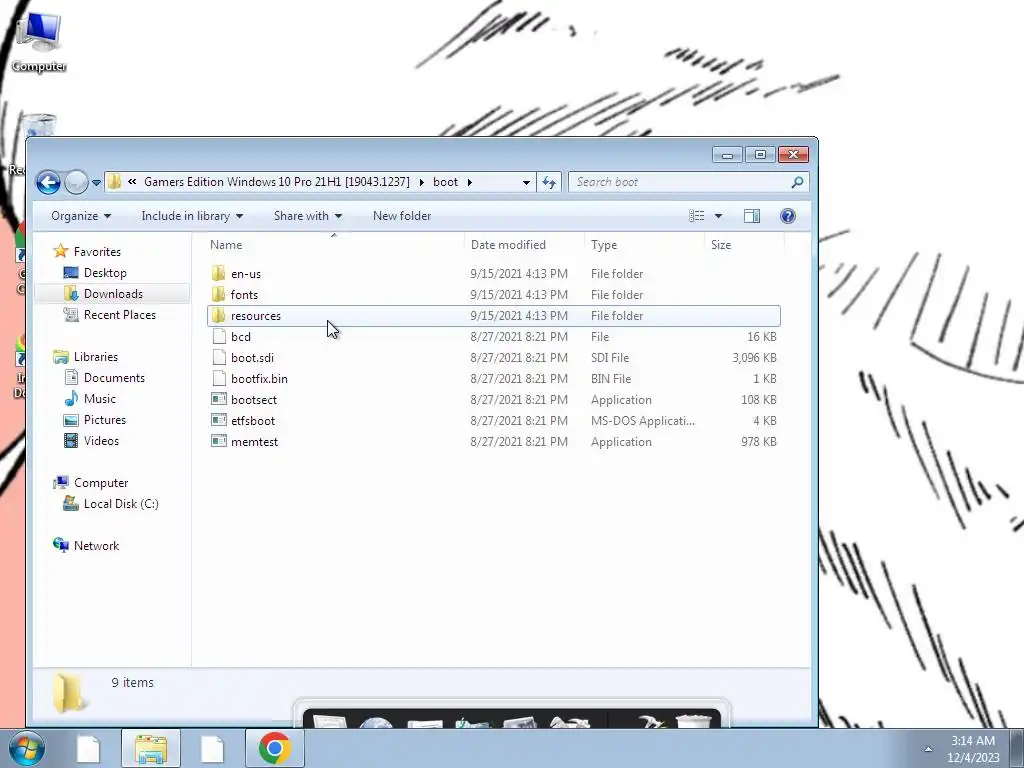Toggle the preview pane
Screen dimensions: 1024x768
pyautogui.click(x=752, y=216)
